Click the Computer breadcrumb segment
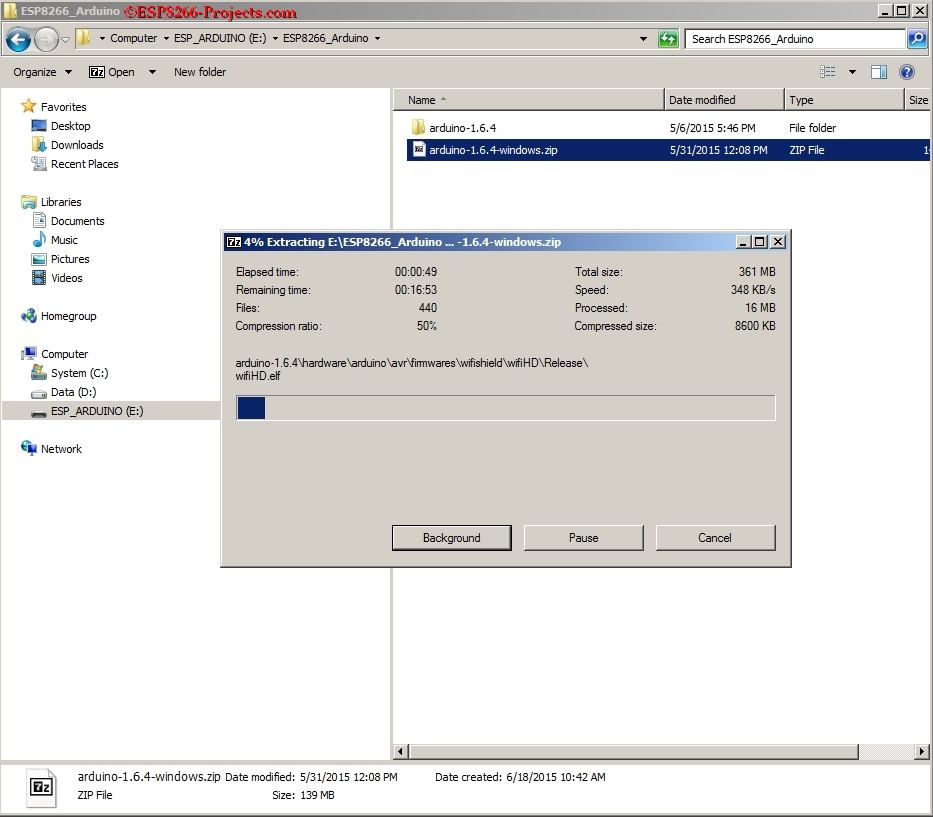 133,38
